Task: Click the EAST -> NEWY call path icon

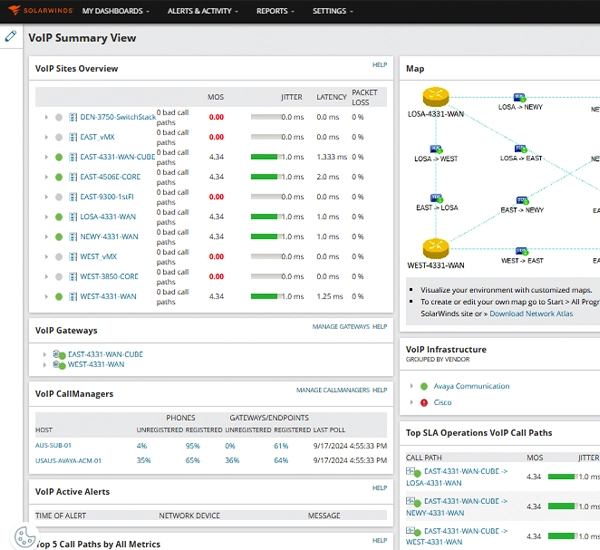Action: 522,200
